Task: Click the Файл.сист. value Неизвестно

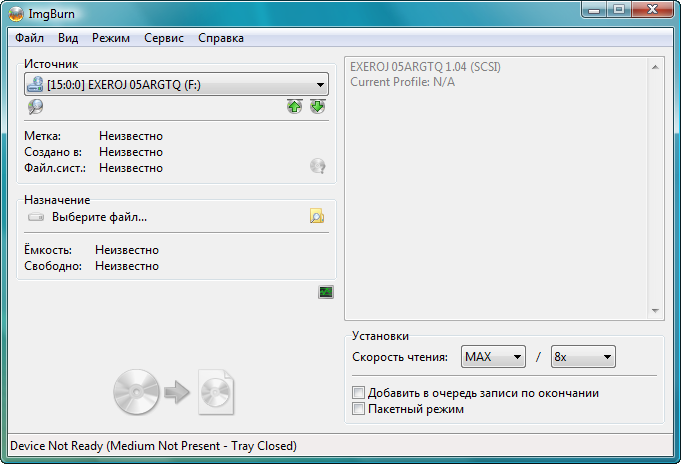Action: [x=131, y=168]
